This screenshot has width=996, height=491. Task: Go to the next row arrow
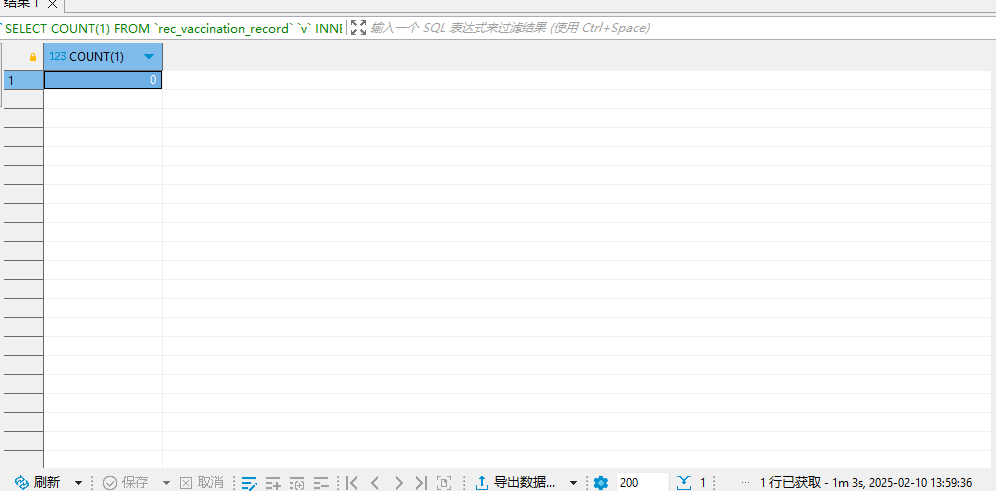pos(398,483)
